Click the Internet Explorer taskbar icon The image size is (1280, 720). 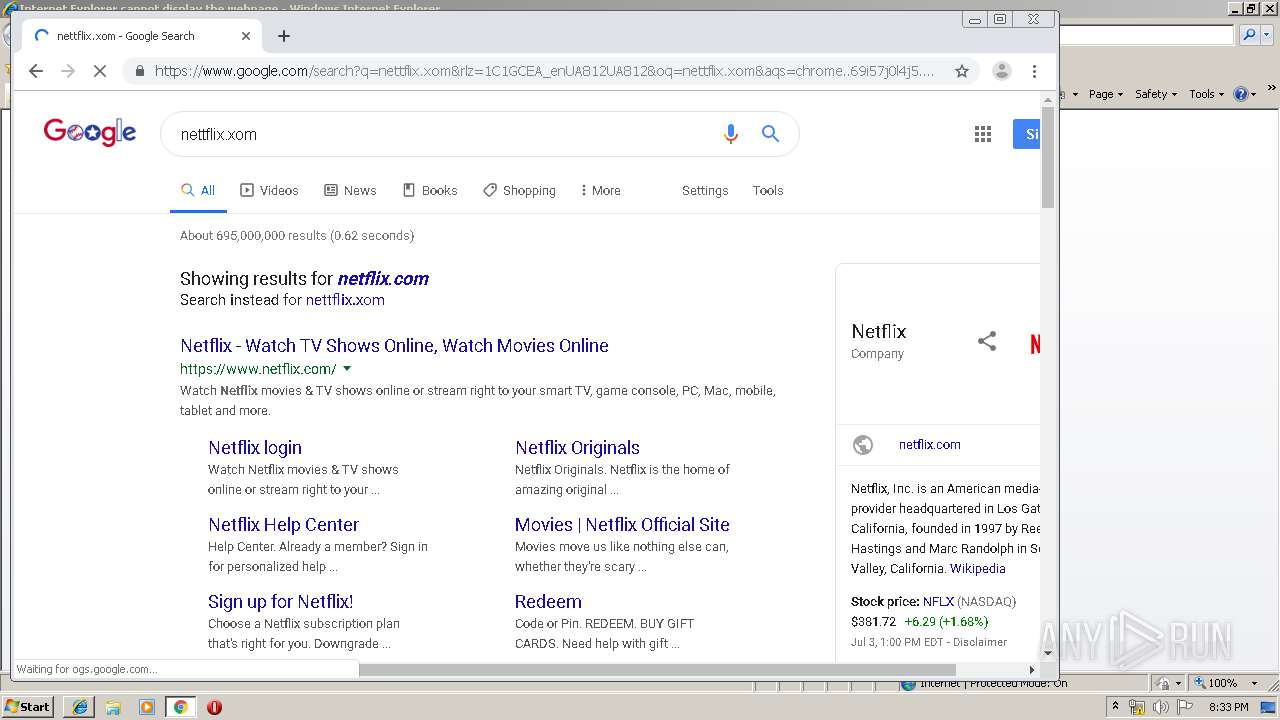(x=80, y=707)
